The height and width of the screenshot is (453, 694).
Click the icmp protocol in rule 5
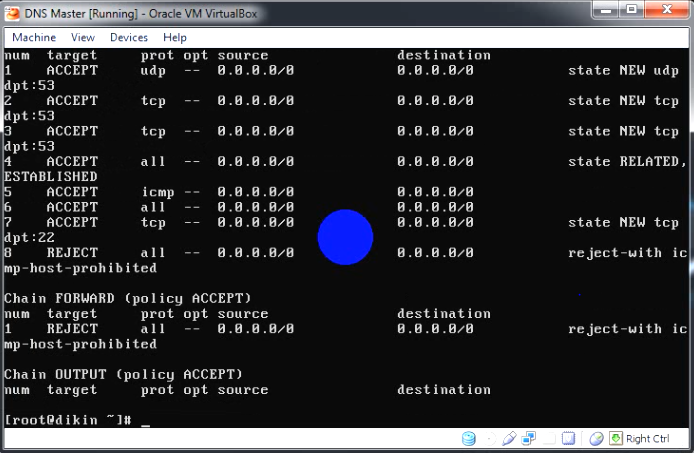click(x=158, y=192)
